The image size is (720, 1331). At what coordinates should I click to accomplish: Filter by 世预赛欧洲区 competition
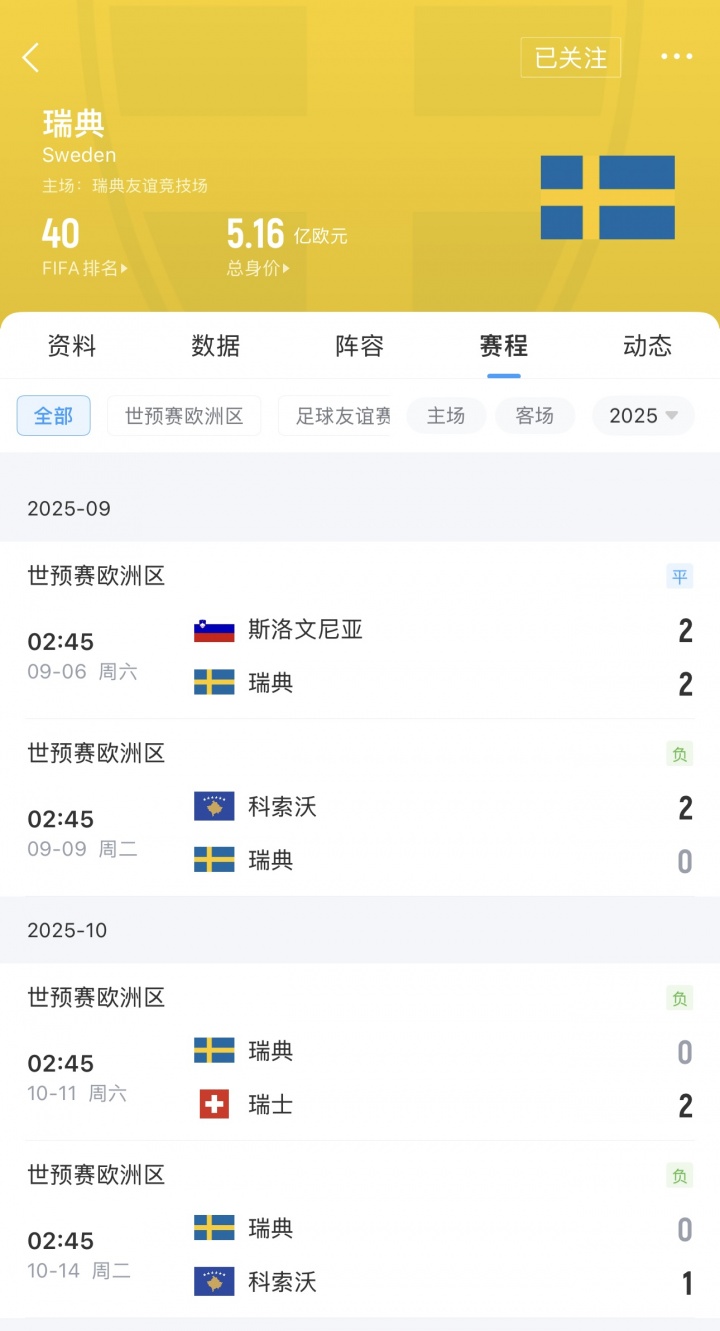184,416
